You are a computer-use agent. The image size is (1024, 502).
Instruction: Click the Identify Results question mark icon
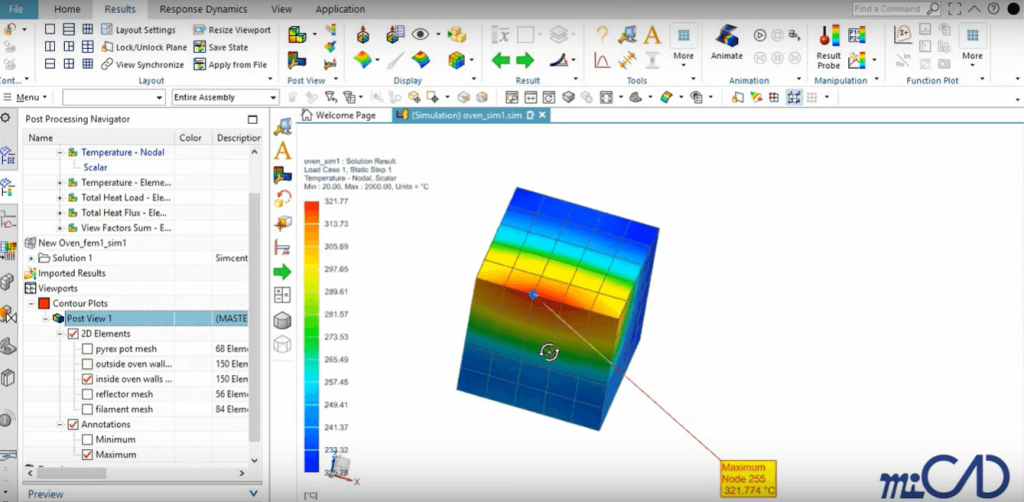(602, 35)
